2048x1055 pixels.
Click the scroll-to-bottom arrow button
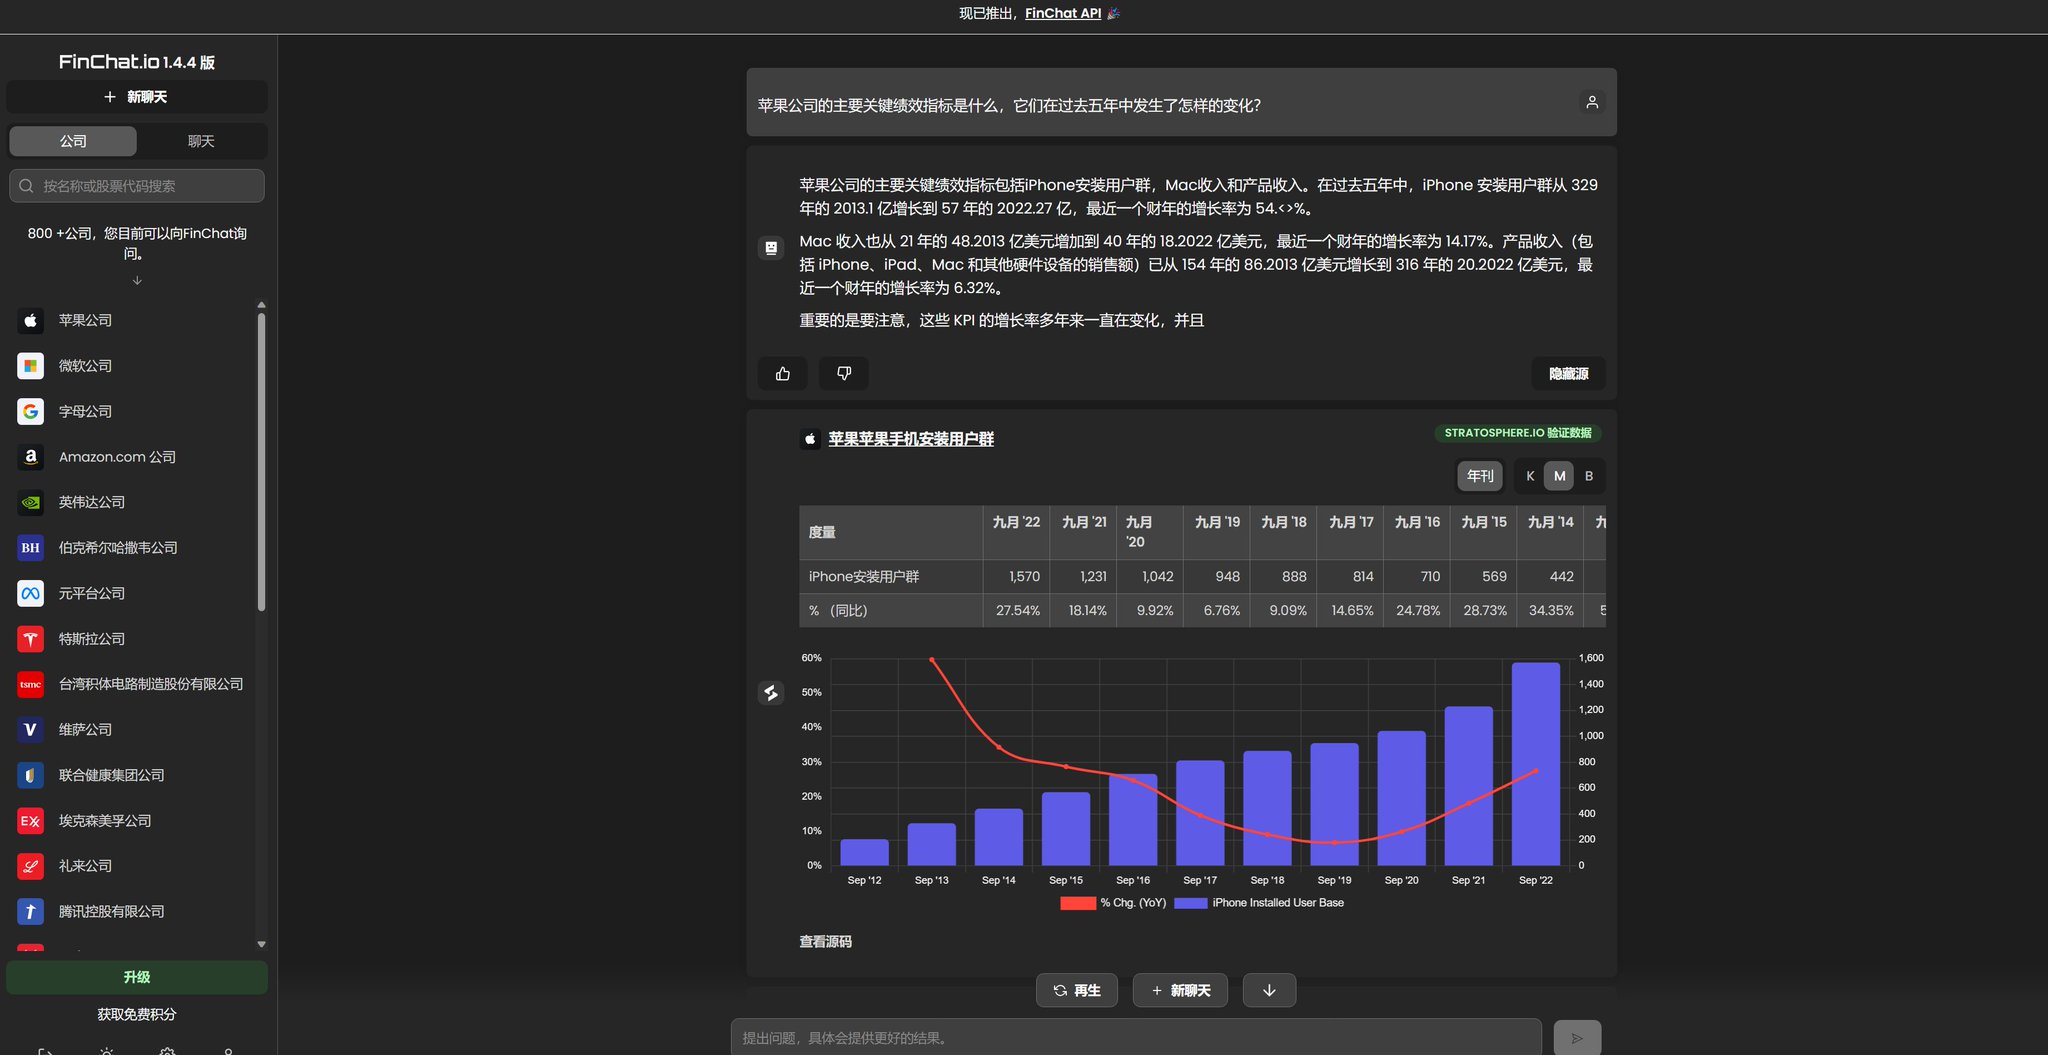(1269, 990)
